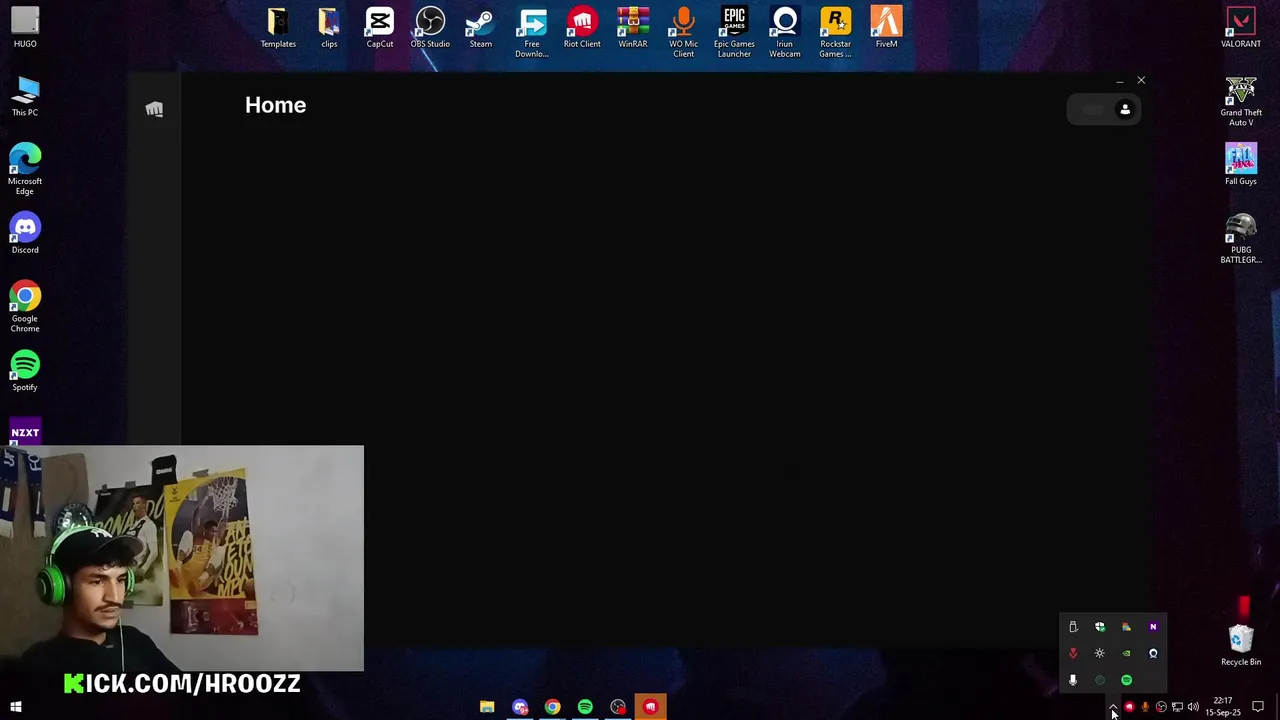The width and height of the screenshot is (1280, 720).
Task: Open Rockstar Games Launcher shortcut
Action: [836, 33]
